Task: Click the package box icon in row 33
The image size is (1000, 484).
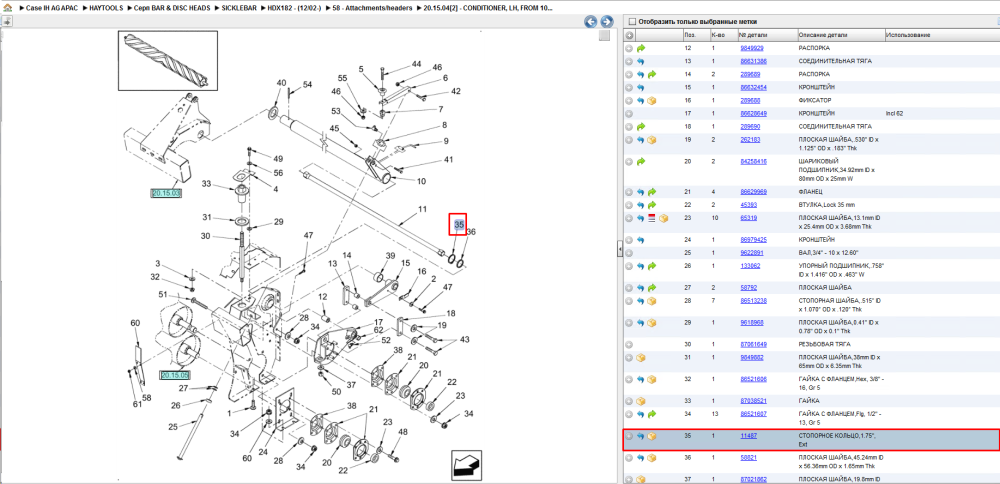Action: [641, 402]
